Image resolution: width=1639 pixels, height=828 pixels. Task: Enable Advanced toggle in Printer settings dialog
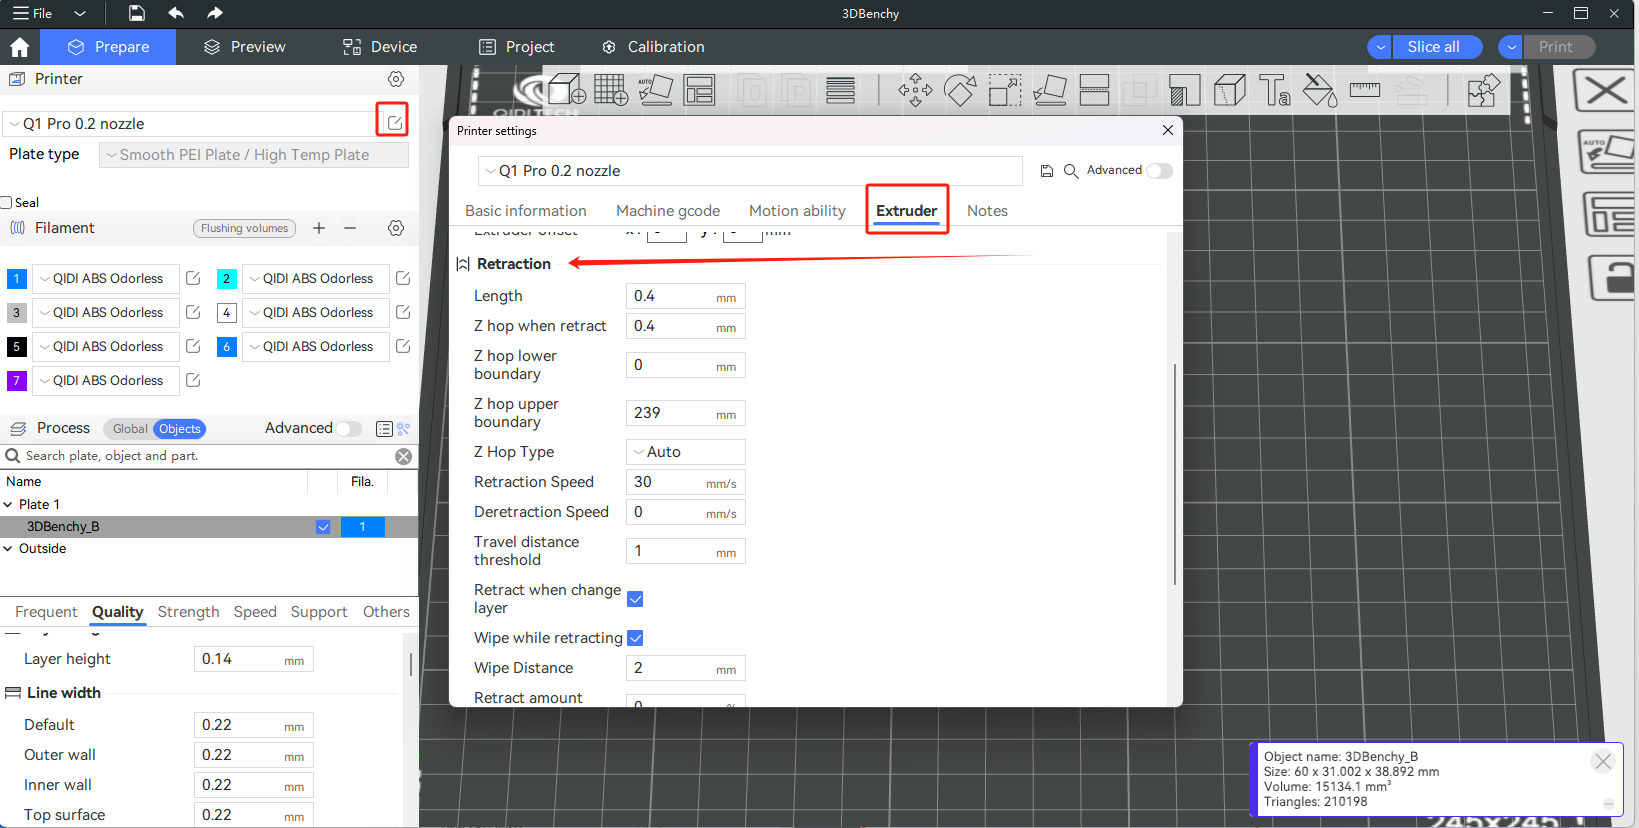[1159, 171]
